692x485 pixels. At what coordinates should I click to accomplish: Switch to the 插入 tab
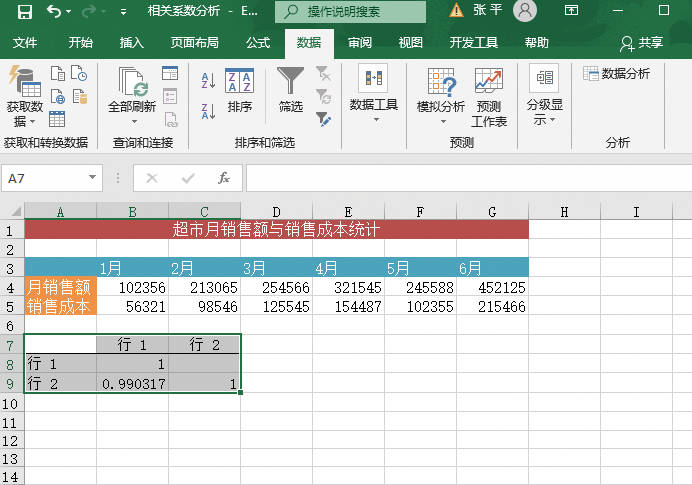click(x=132, y=43)
